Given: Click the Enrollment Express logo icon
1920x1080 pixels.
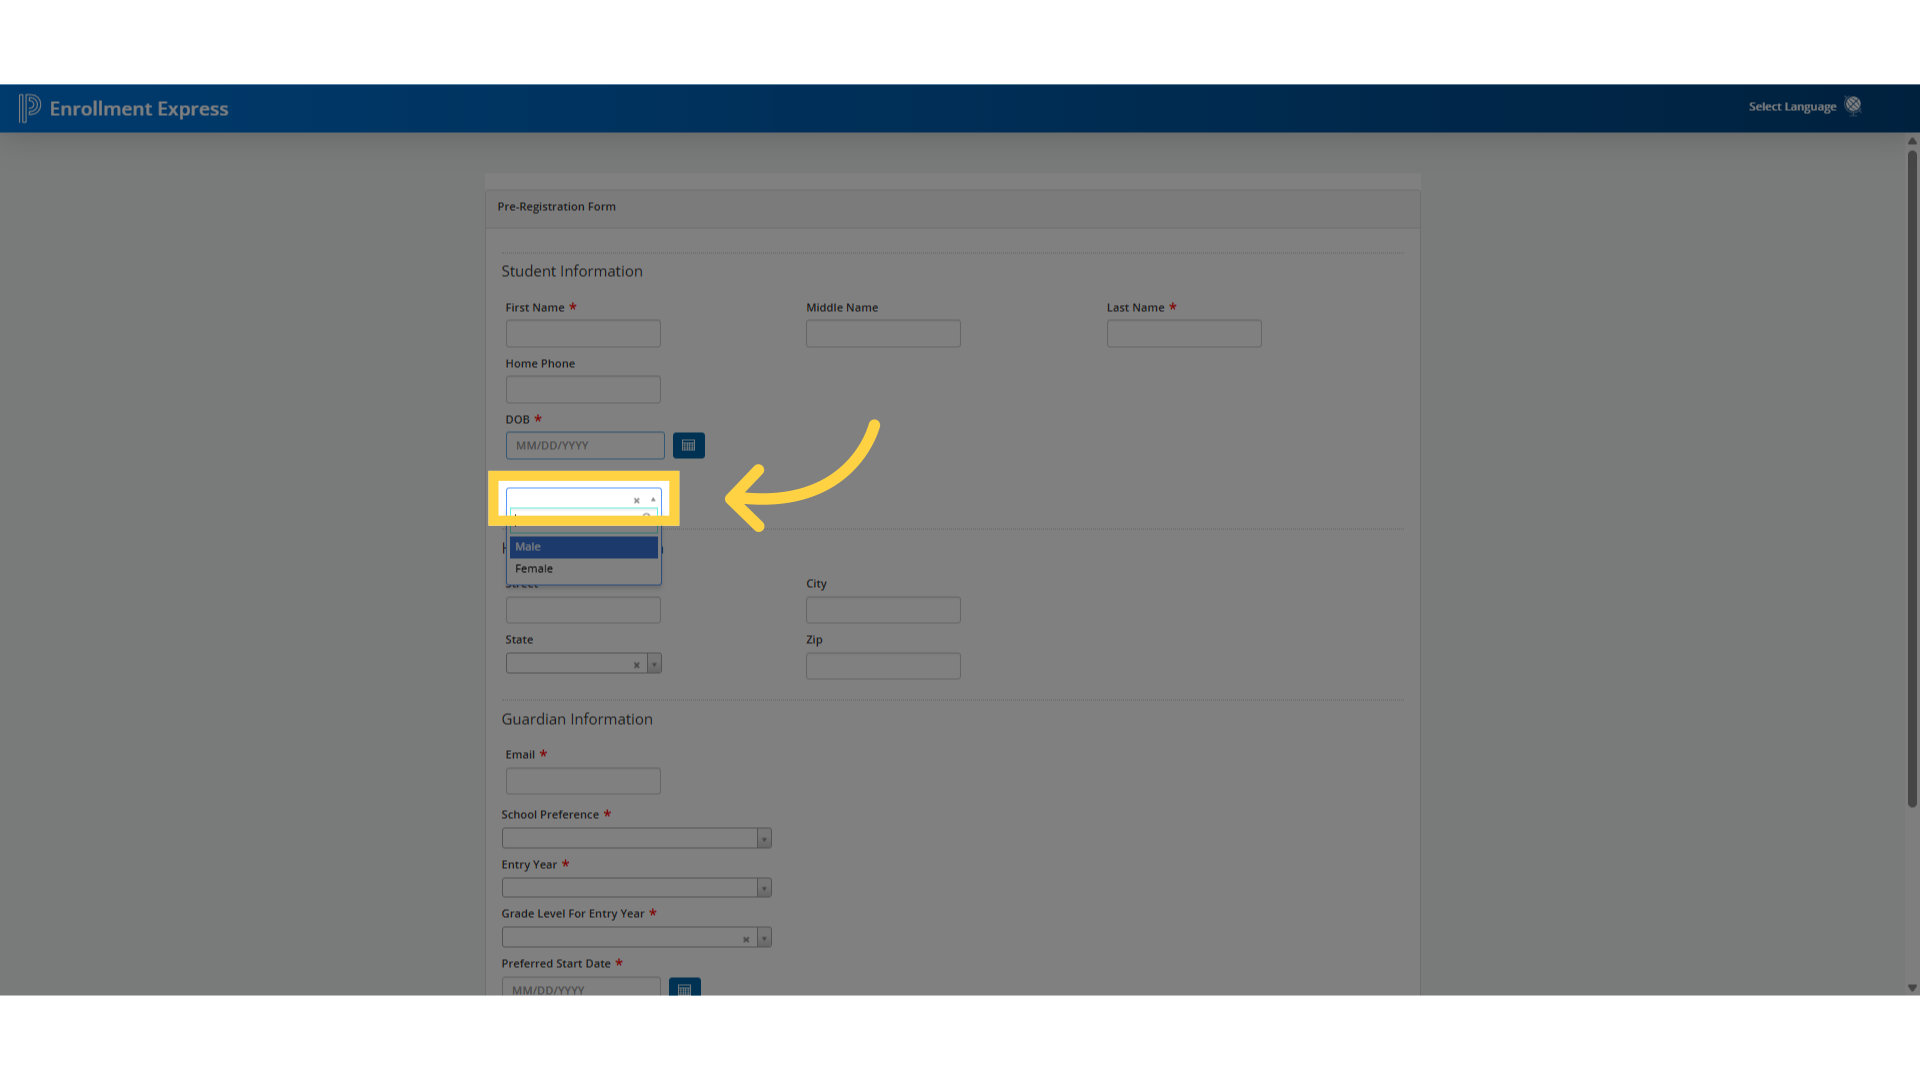Looking at the screenshot, I should (30, 108).
